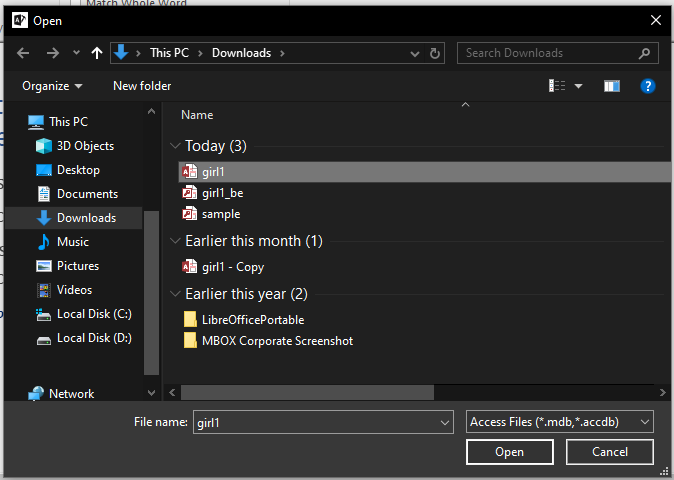Open the File name dropdown arrow
The height and width of the screenshot is (480, 674).
[445, 423]
